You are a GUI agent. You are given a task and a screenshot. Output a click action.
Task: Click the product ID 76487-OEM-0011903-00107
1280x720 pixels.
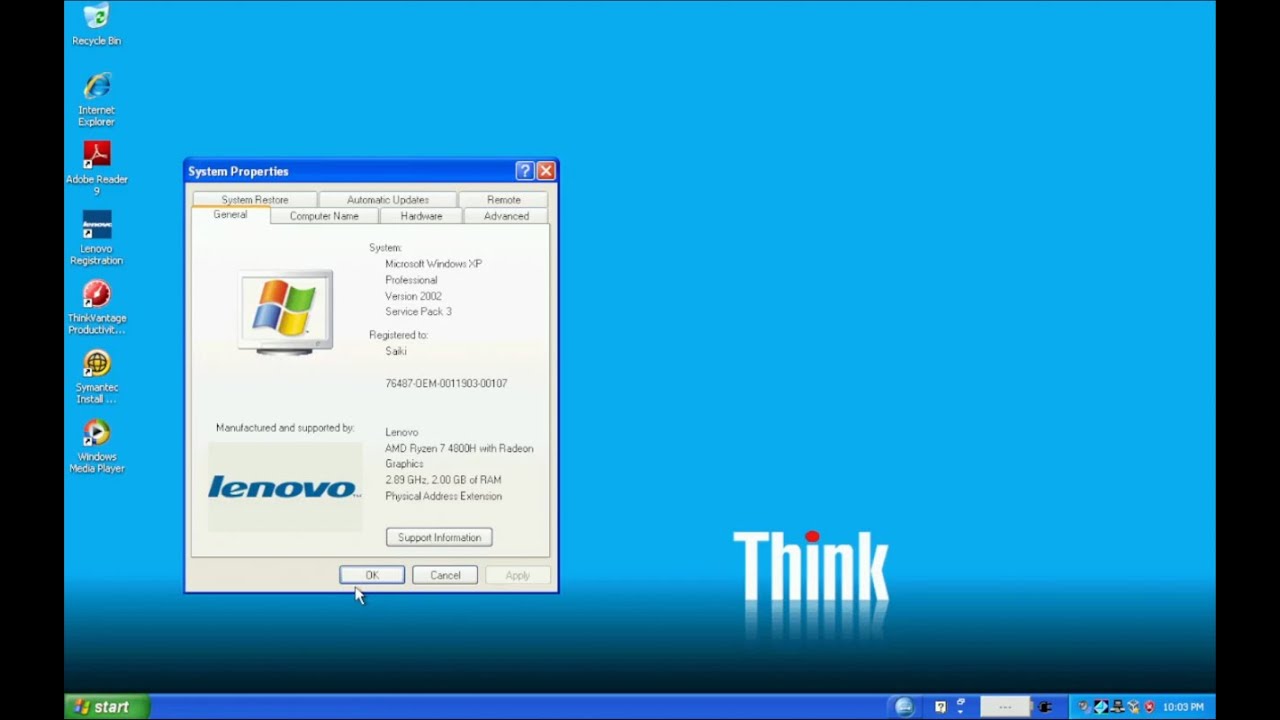(x=446, y=383)
